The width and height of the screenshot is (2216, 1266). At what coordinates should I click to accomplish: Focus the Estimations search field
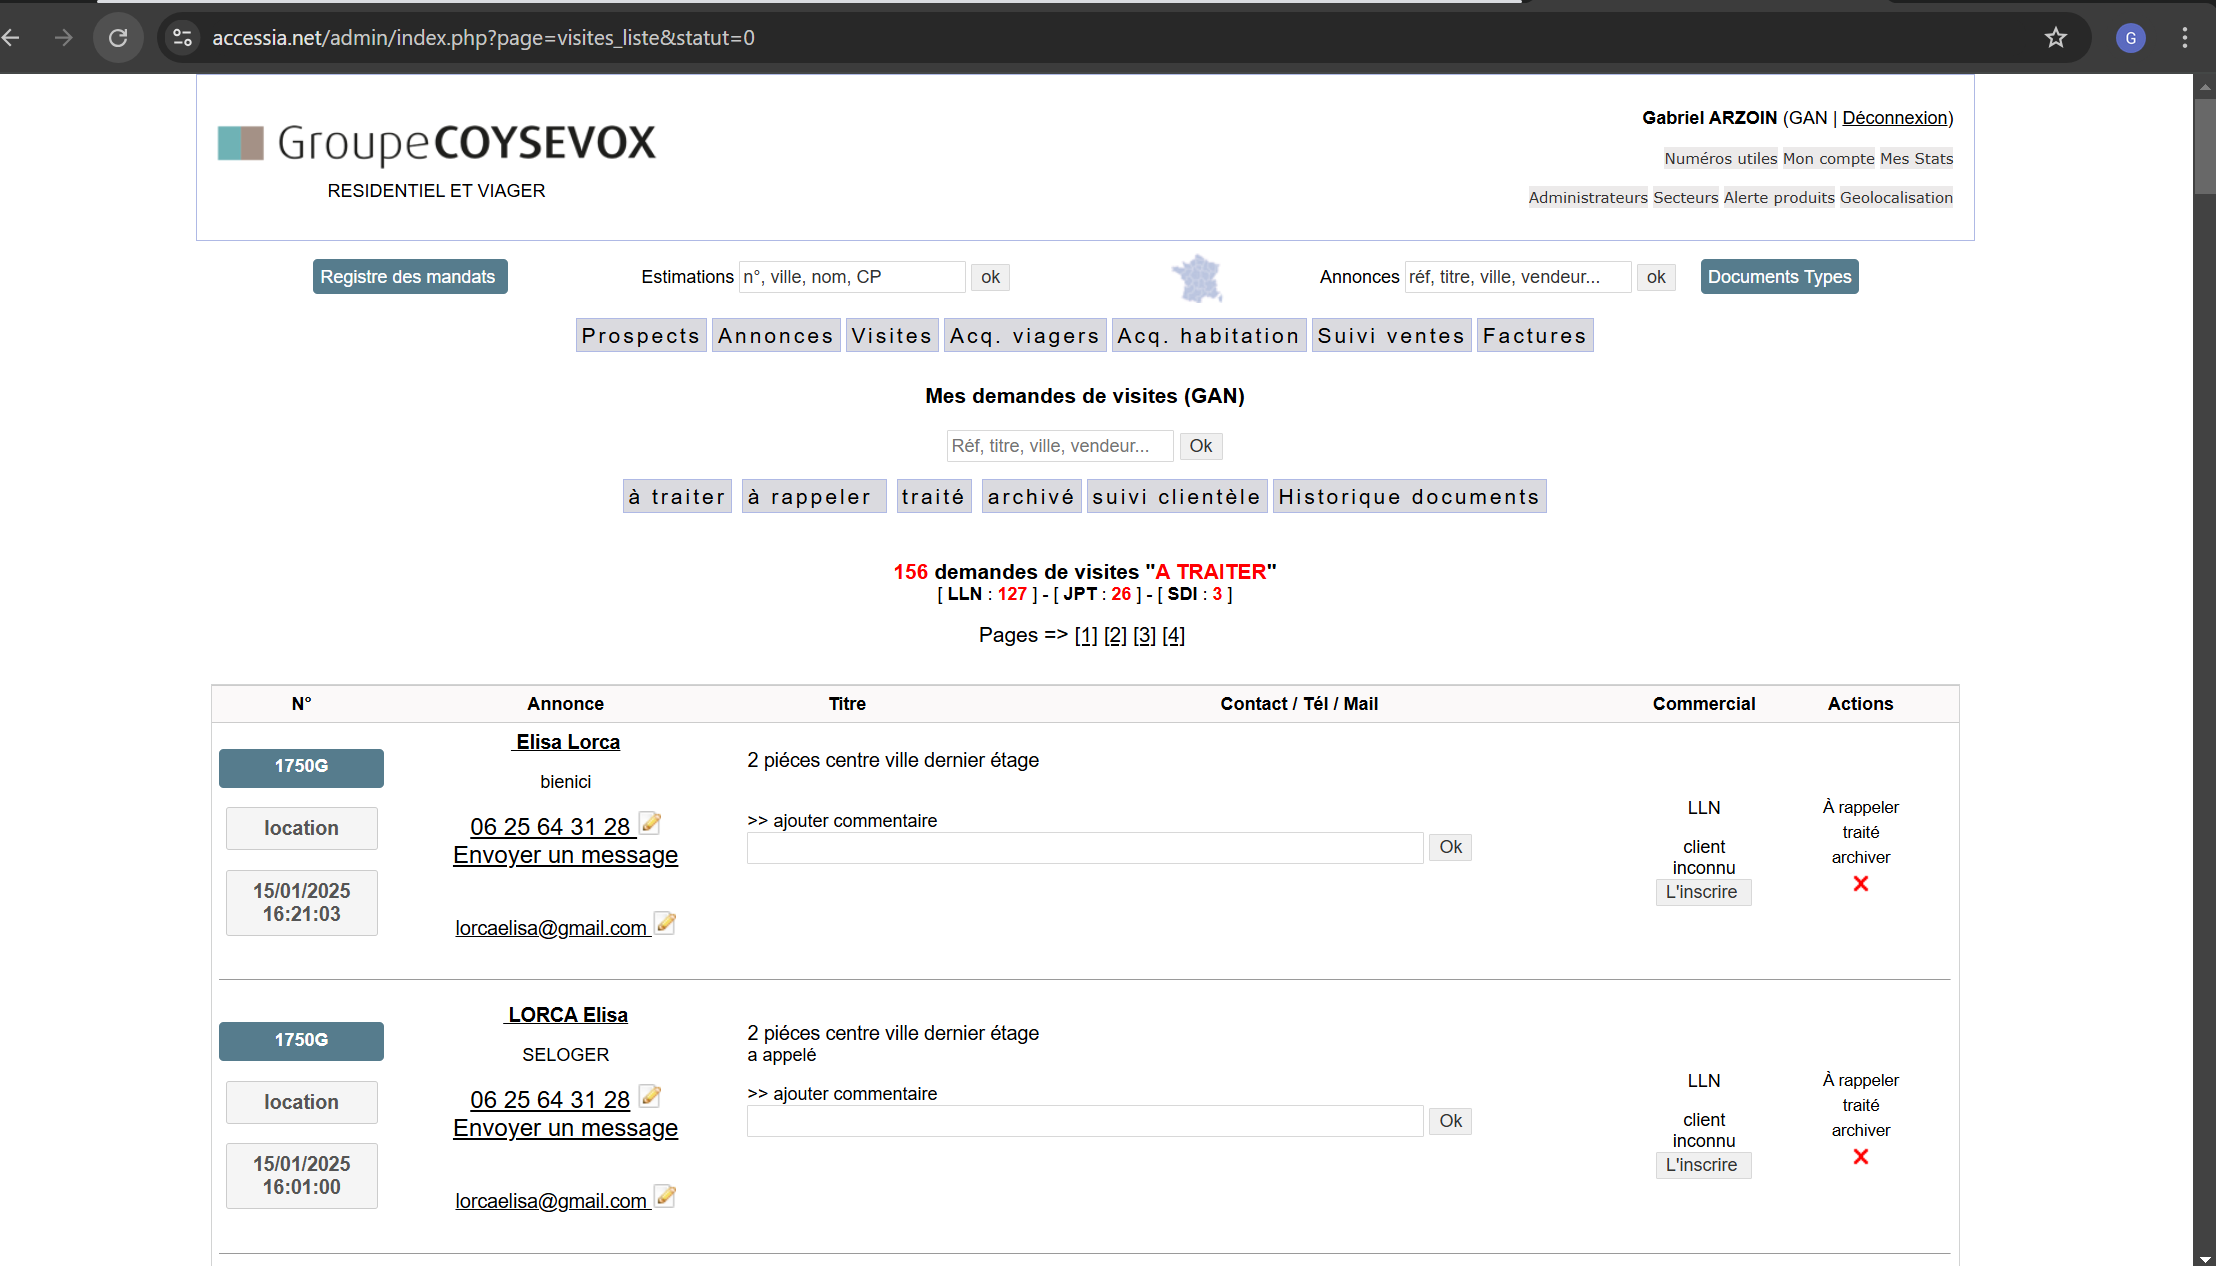[x=851, y=277]
